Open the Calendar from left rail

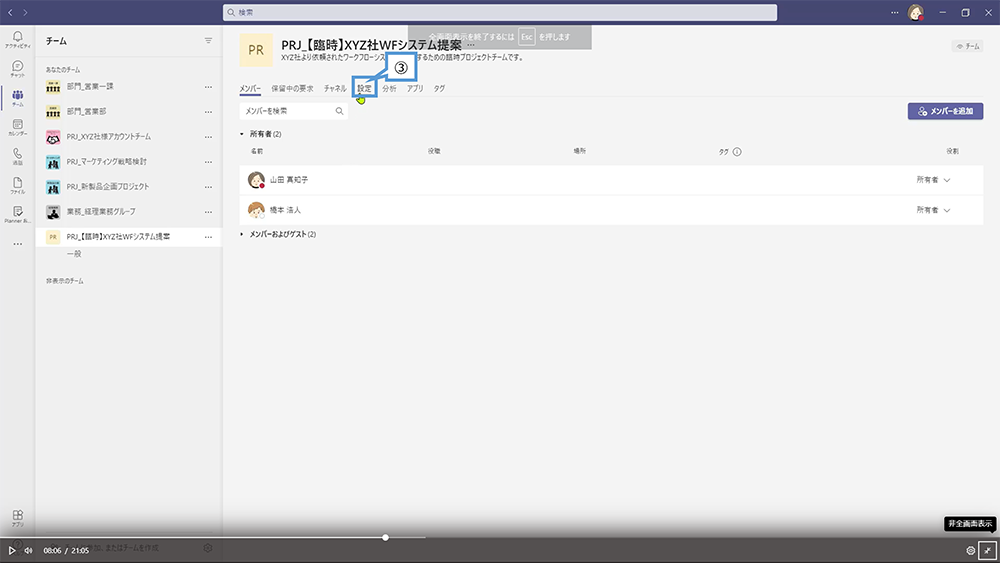[17, 127]
